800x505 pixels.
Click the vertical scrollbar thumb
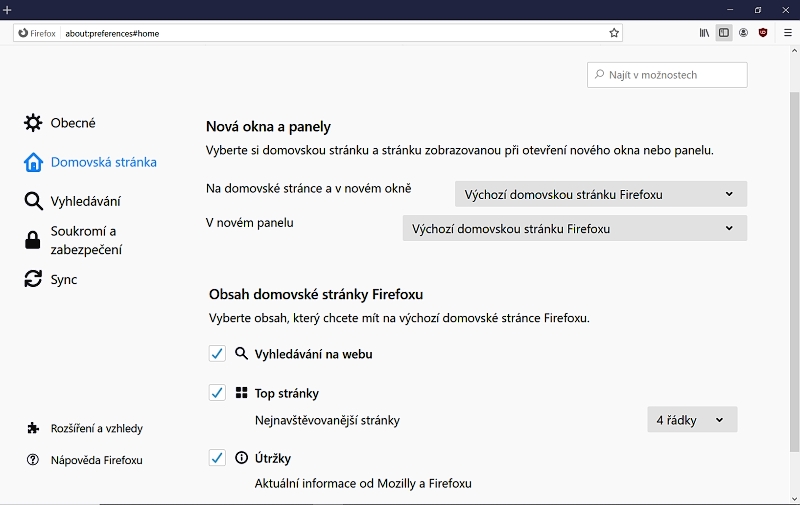click(x=794, y=271)
